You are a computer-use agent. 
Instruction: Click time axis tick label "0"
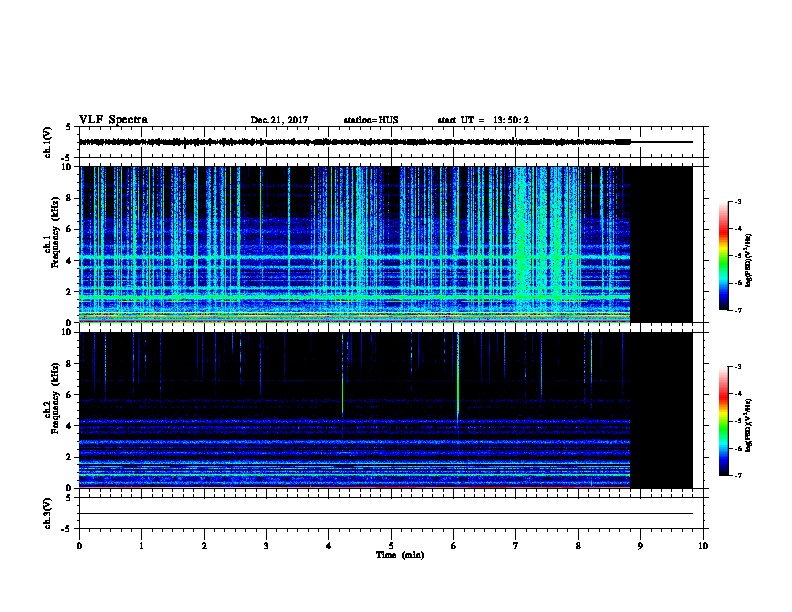[x=79, y=546]
